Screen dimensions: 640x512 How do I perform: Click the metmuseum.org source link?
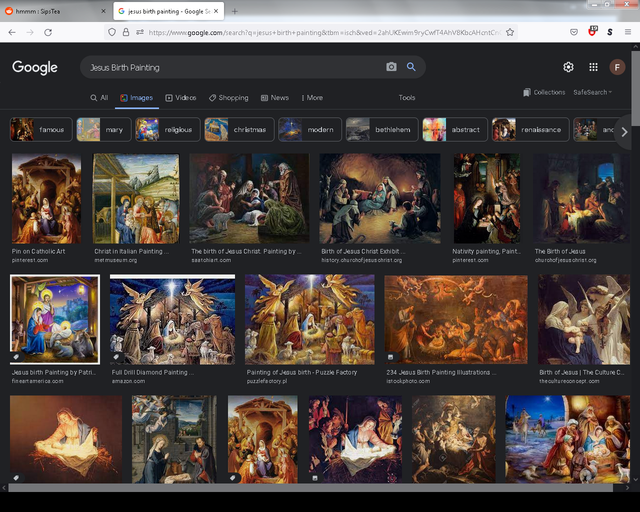[x=116, y=260]
